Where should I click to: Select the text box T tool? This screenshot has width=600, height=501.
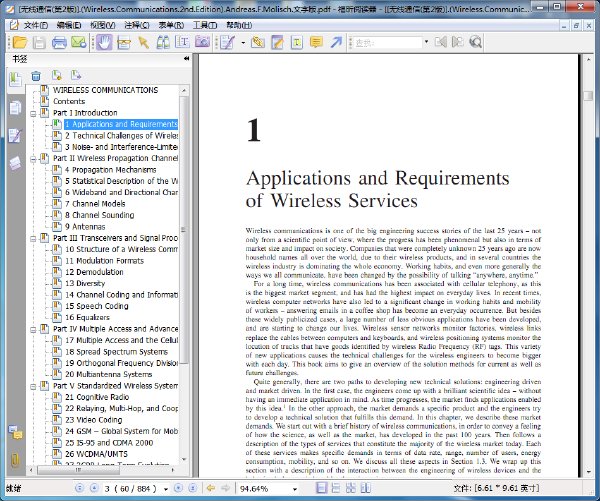(x=297, y=42)
